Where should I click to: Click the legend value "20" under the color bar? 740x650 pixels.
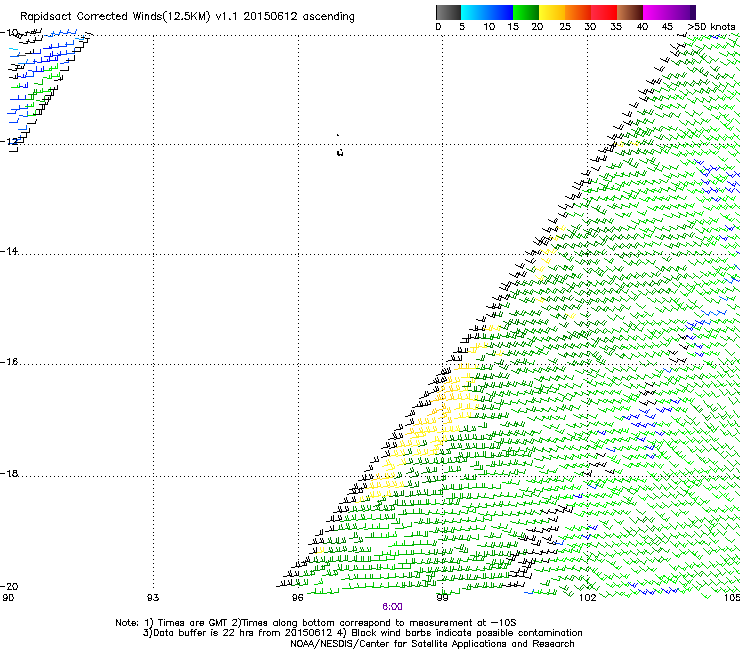tap(537, 27)
